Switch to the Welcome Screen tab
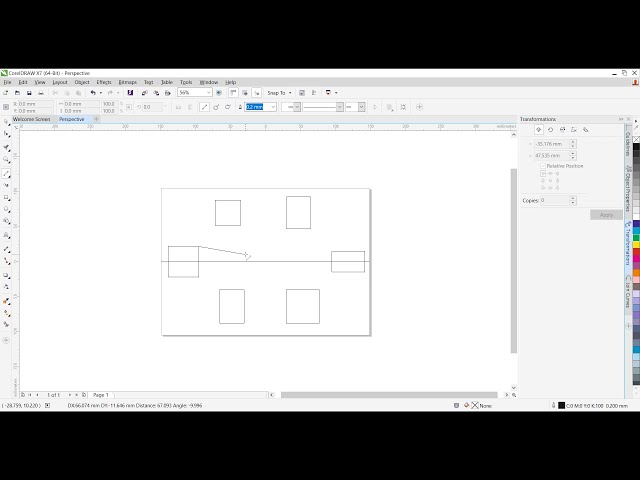Image resolution: width=640 pixels, height=480 pixels. coord(31,119)
